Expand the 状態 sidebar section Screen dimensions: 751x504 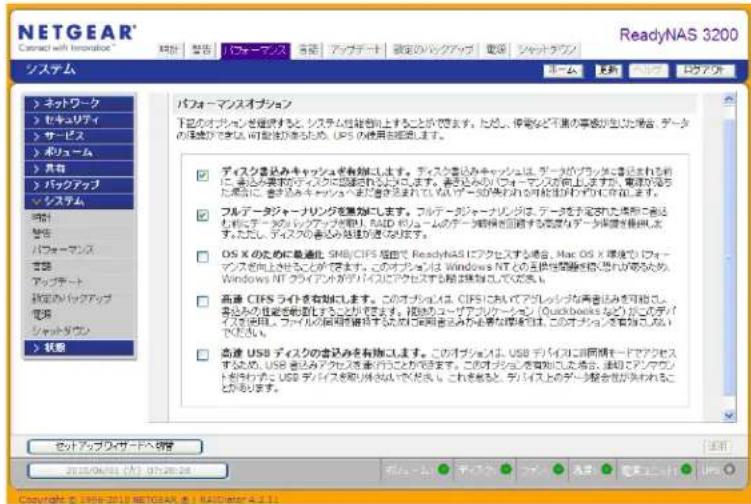point(79,348)
